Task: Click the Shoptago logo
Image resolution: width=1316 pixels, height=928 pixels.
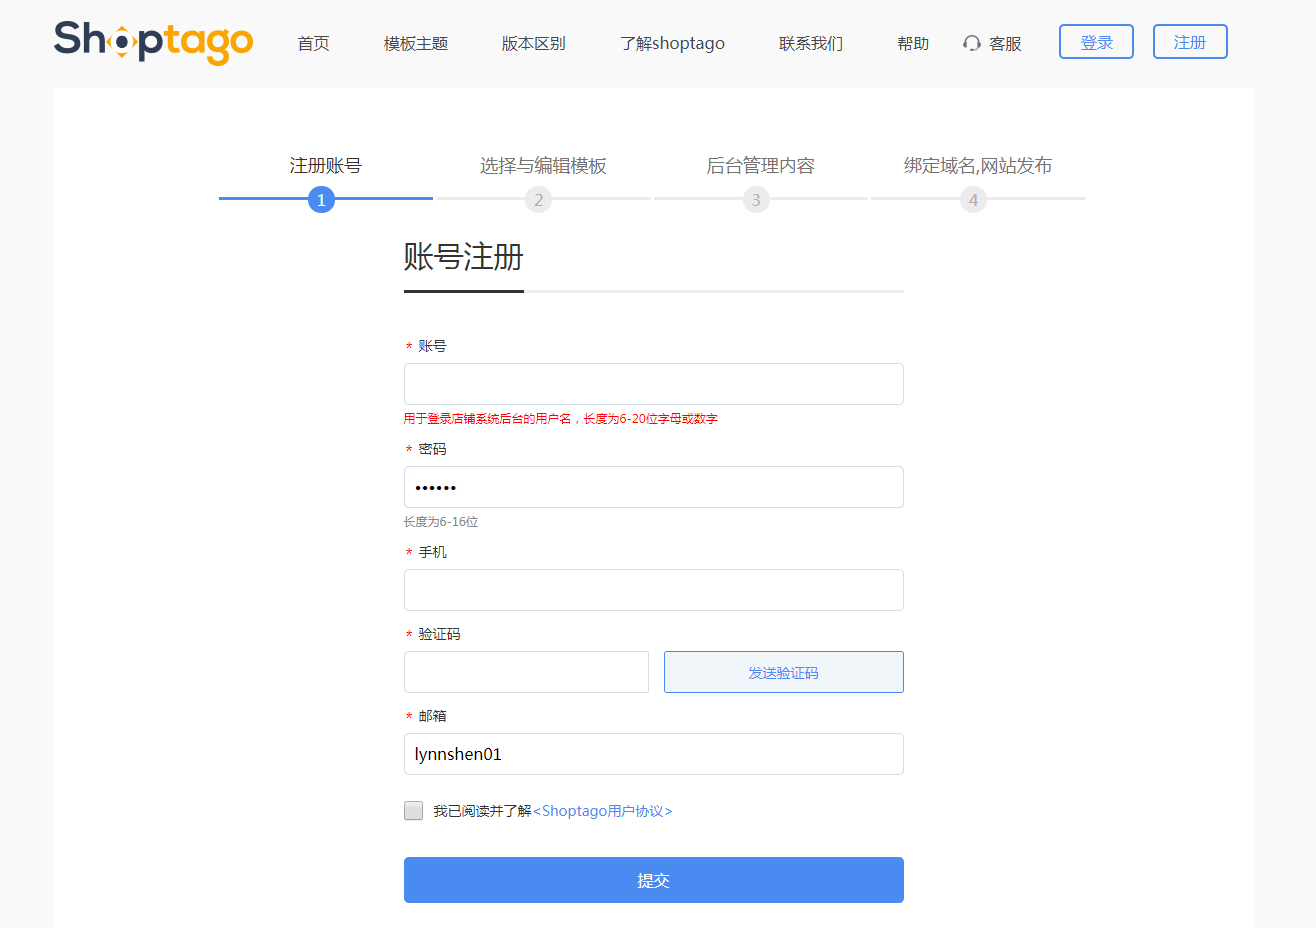Action: click(x=152, y=42)
